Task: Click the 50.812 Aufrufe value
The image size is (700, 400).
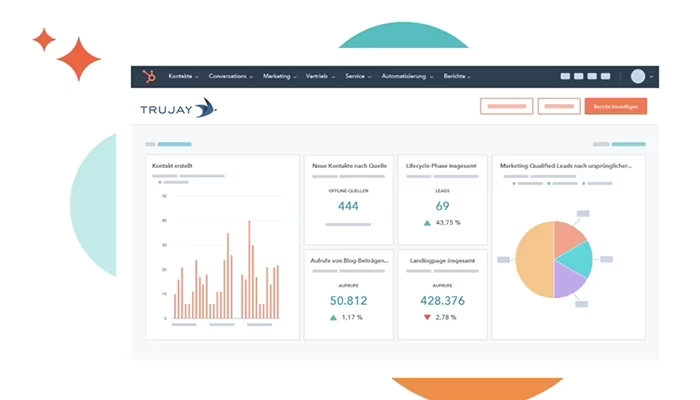Action: (x=348, y=301)
